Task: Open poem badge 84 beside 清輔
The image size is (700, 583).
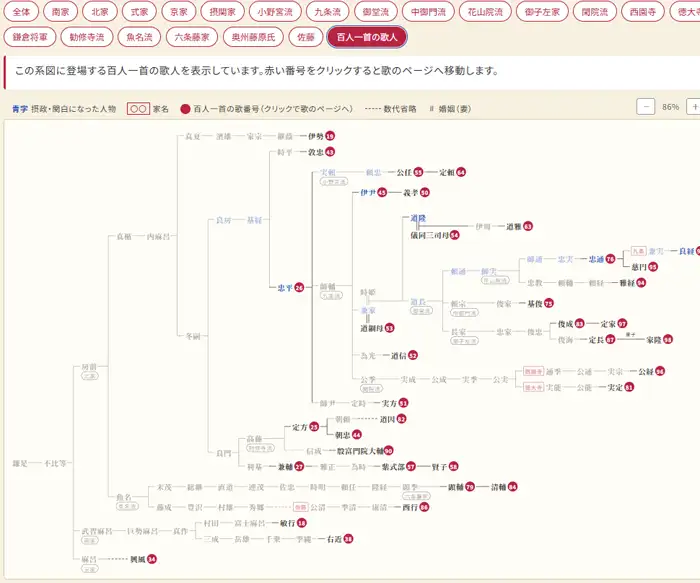Action: coord(512,487)
